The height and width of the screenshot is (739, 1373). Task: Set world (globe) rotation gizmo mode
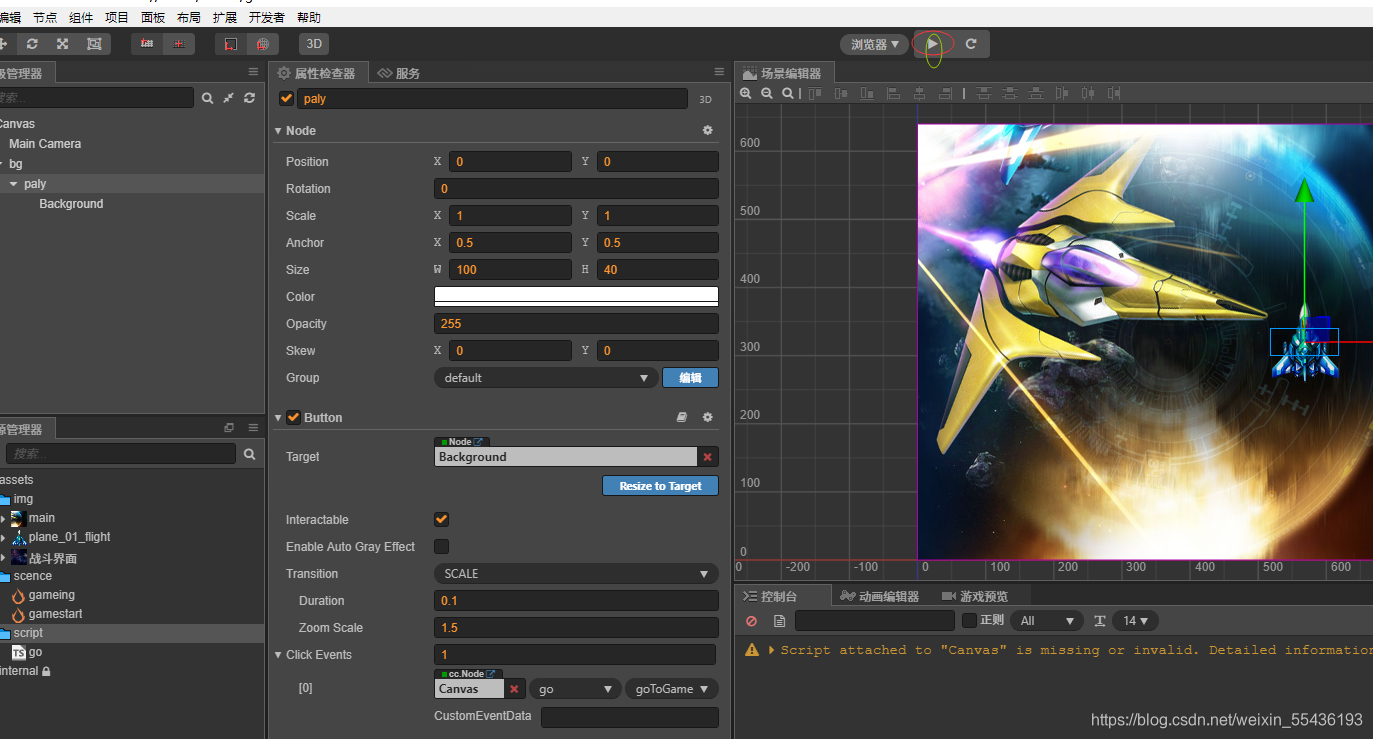[x=263, y=44]
